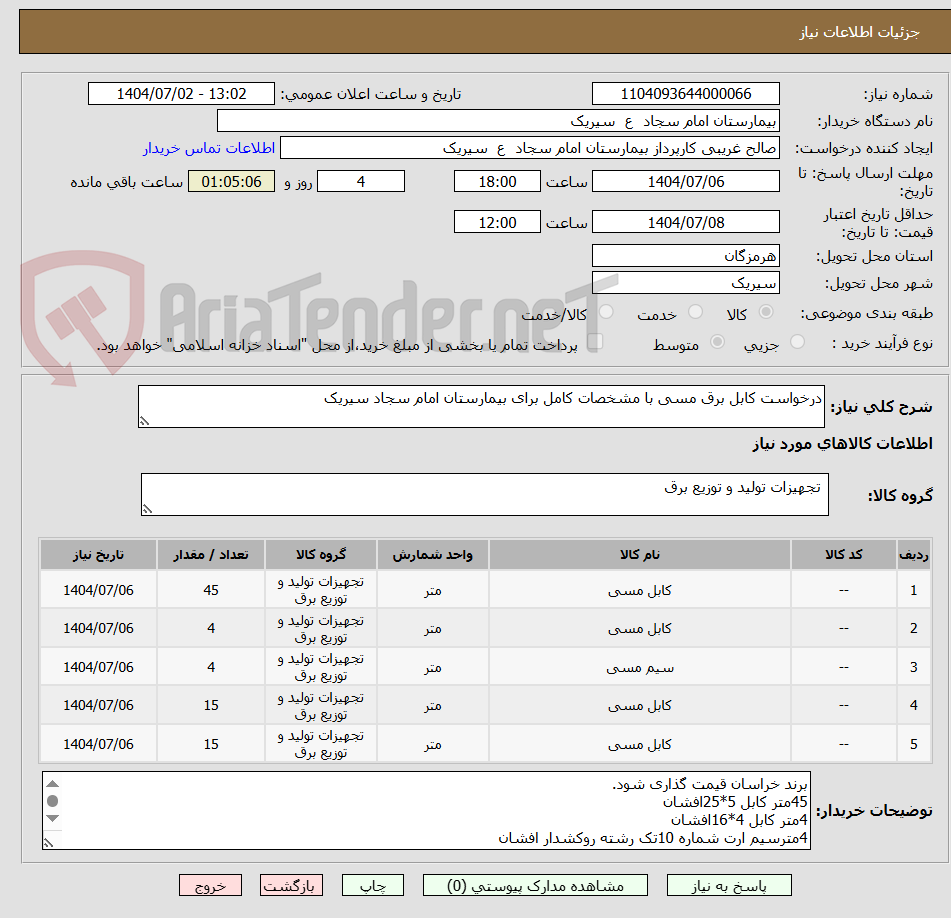Image resolution: width=951 pixels, height=918 pixels.
Task: Click the چاپ button
Action: (372, 885)
